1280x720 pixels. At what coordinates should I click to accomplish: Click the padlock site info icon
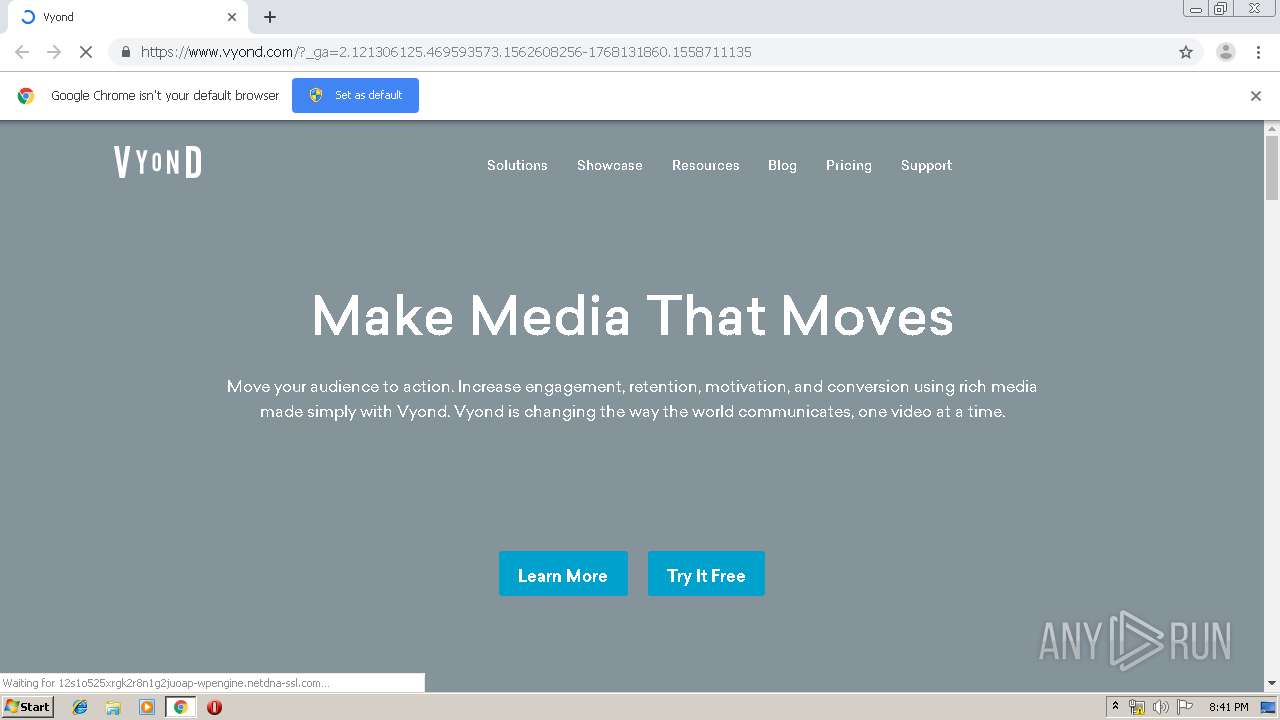tap(125, 52)
